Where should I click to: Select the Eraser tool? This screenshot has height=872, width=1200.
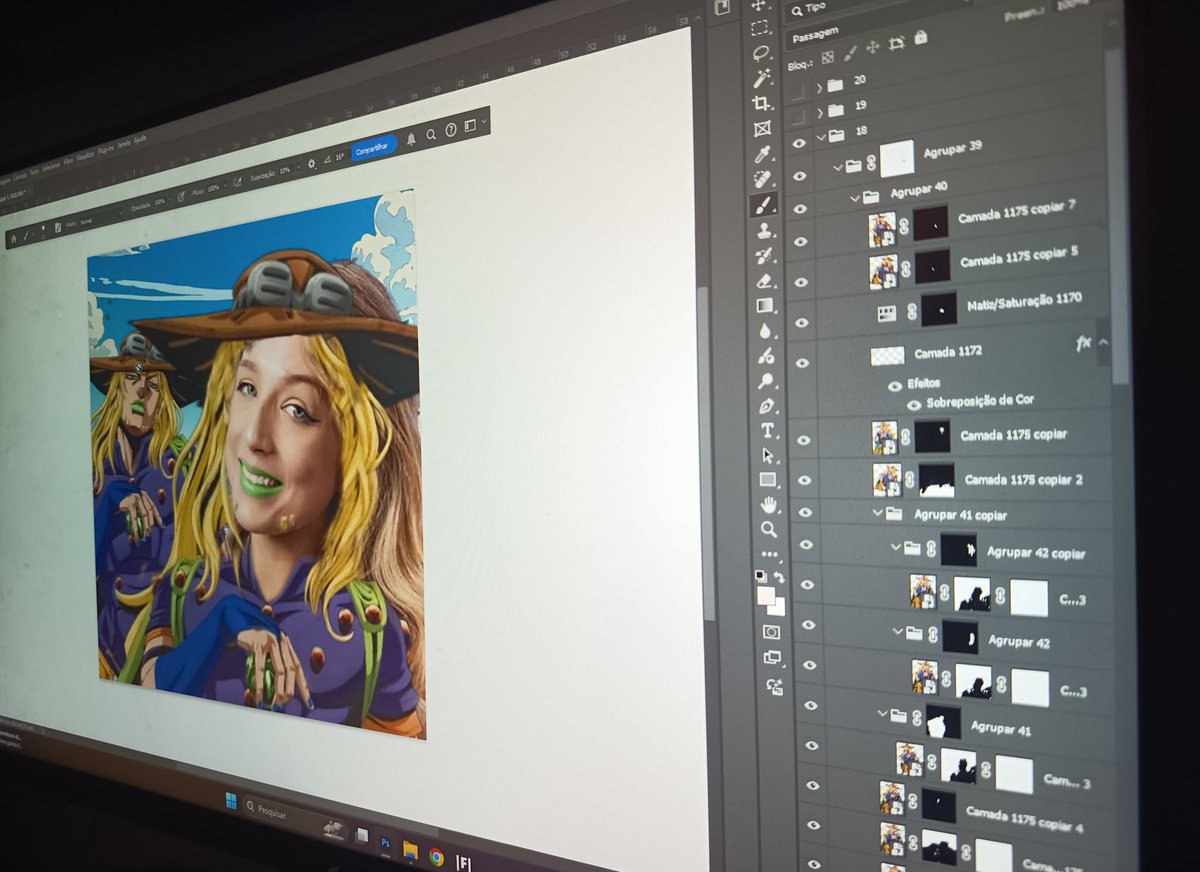(x=765, y=280)
